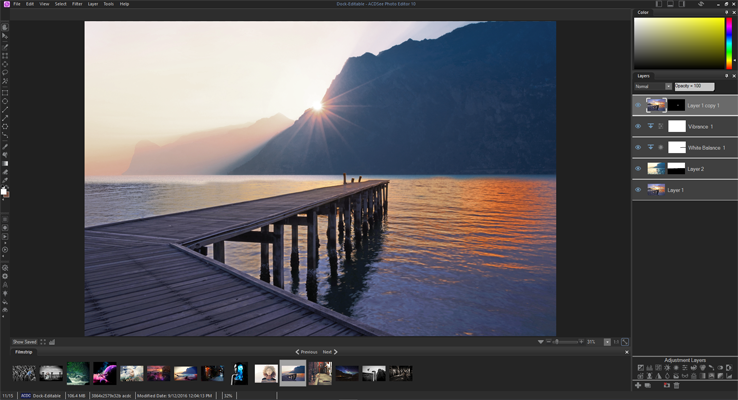Open the zoom percentage dropdown arrow
Screen dimensions: 738x400
607,342
